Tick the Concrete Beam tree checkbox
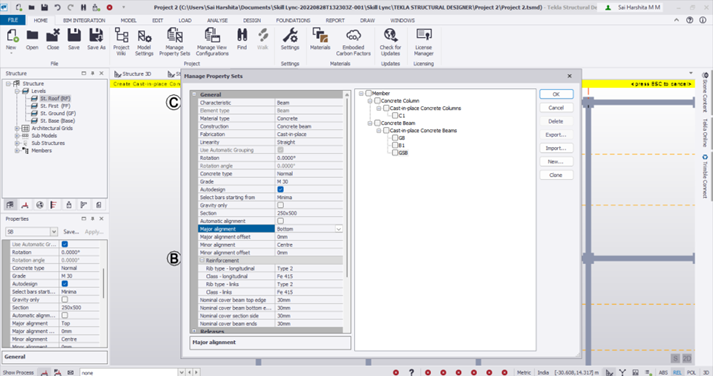Image resolution: width=713 pixels, height=376 pixels. (377, 123)
